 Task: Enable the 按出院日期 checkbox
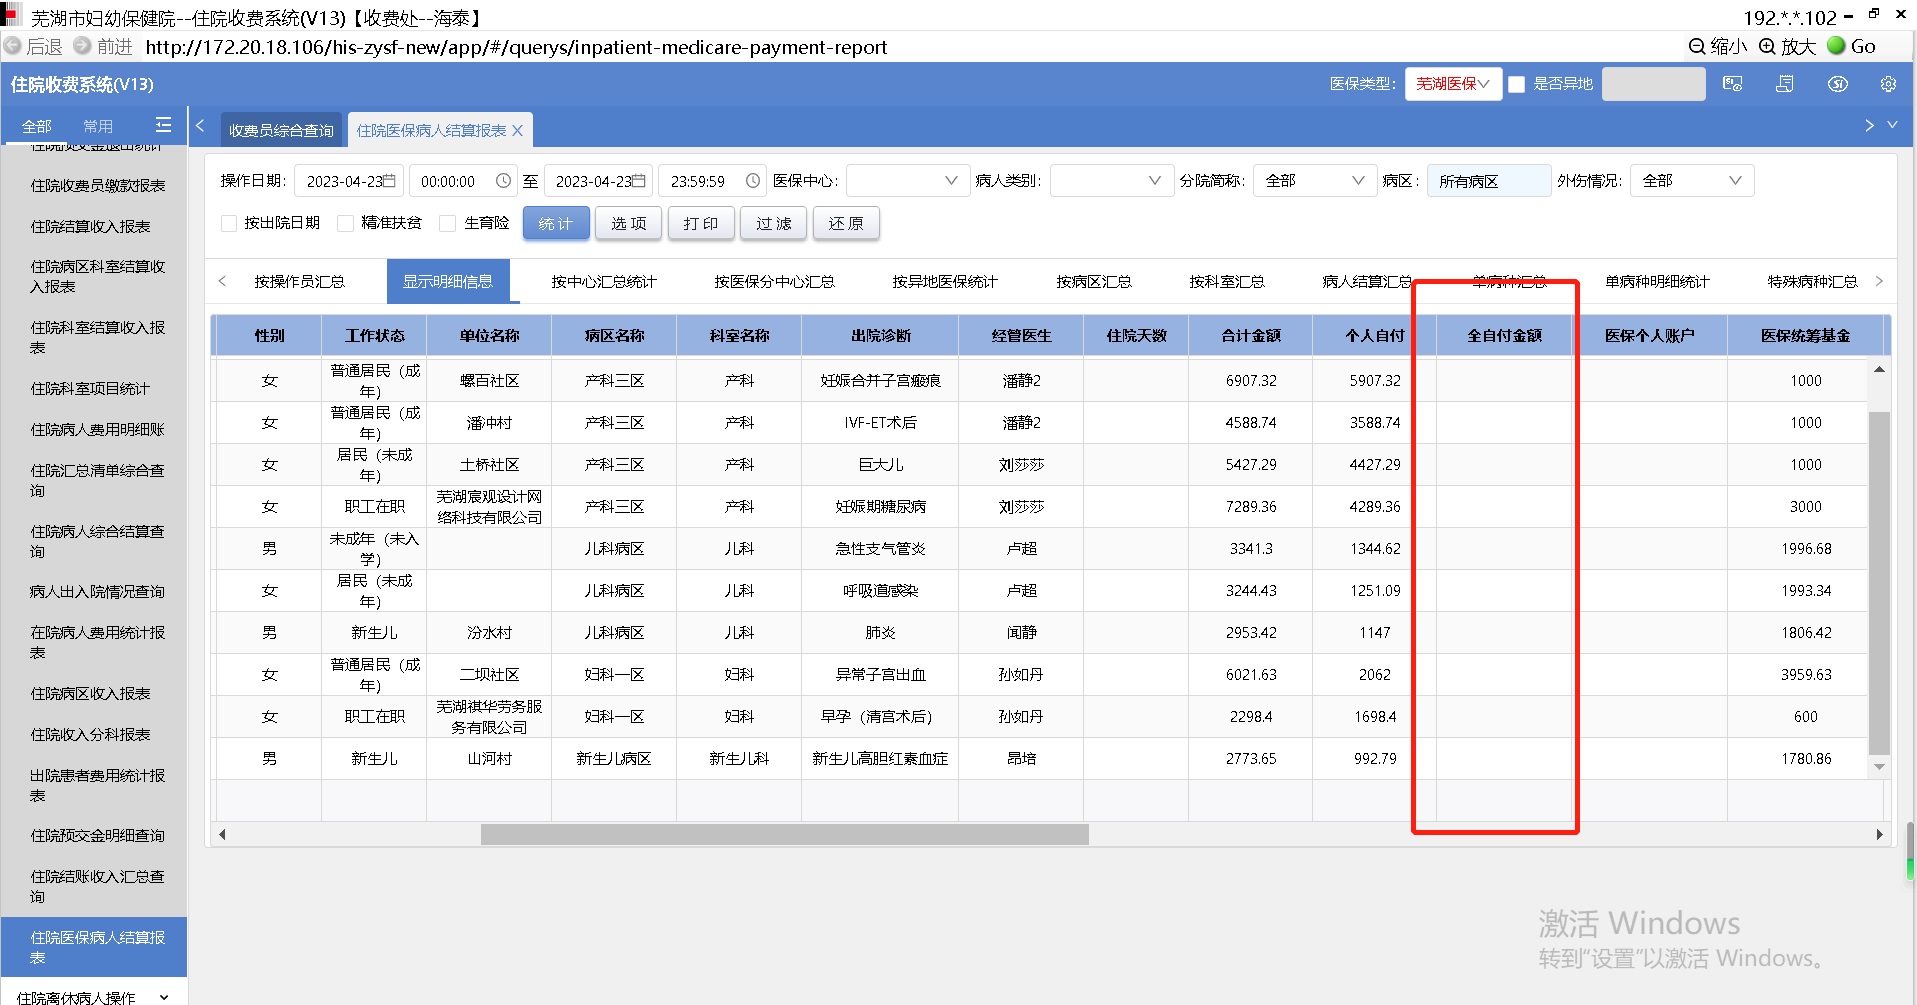click(x=229, y=223)
